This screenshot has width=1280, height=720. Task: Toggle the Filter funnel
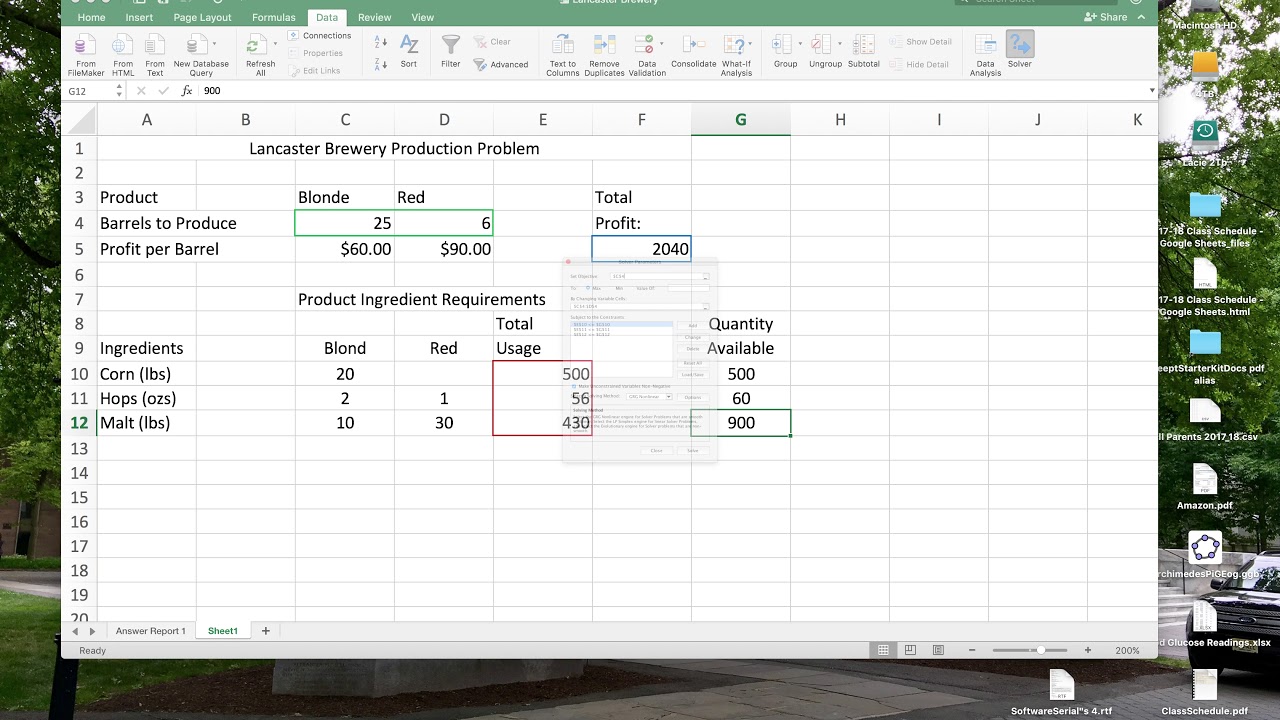[x=451, y=52]
